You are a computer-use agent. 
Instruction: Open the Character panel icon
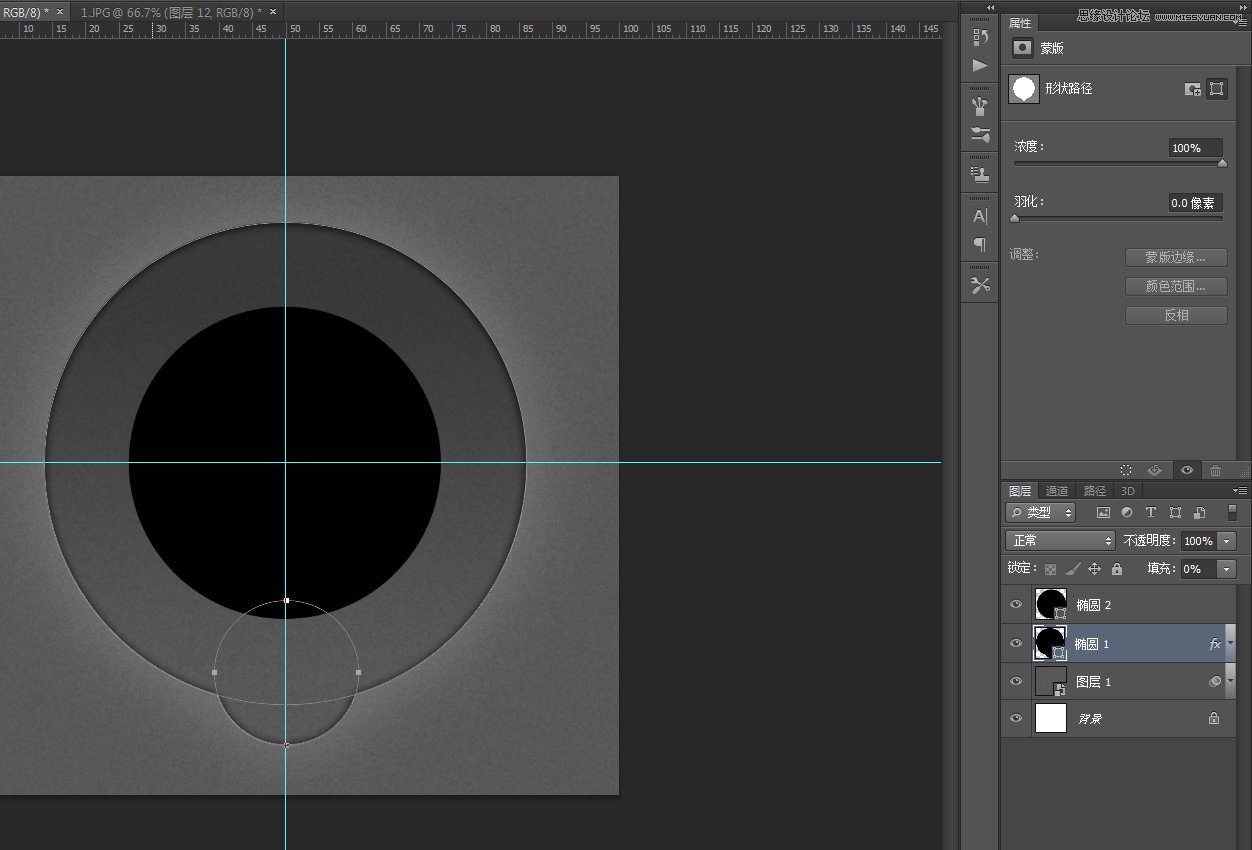(980, 216)
